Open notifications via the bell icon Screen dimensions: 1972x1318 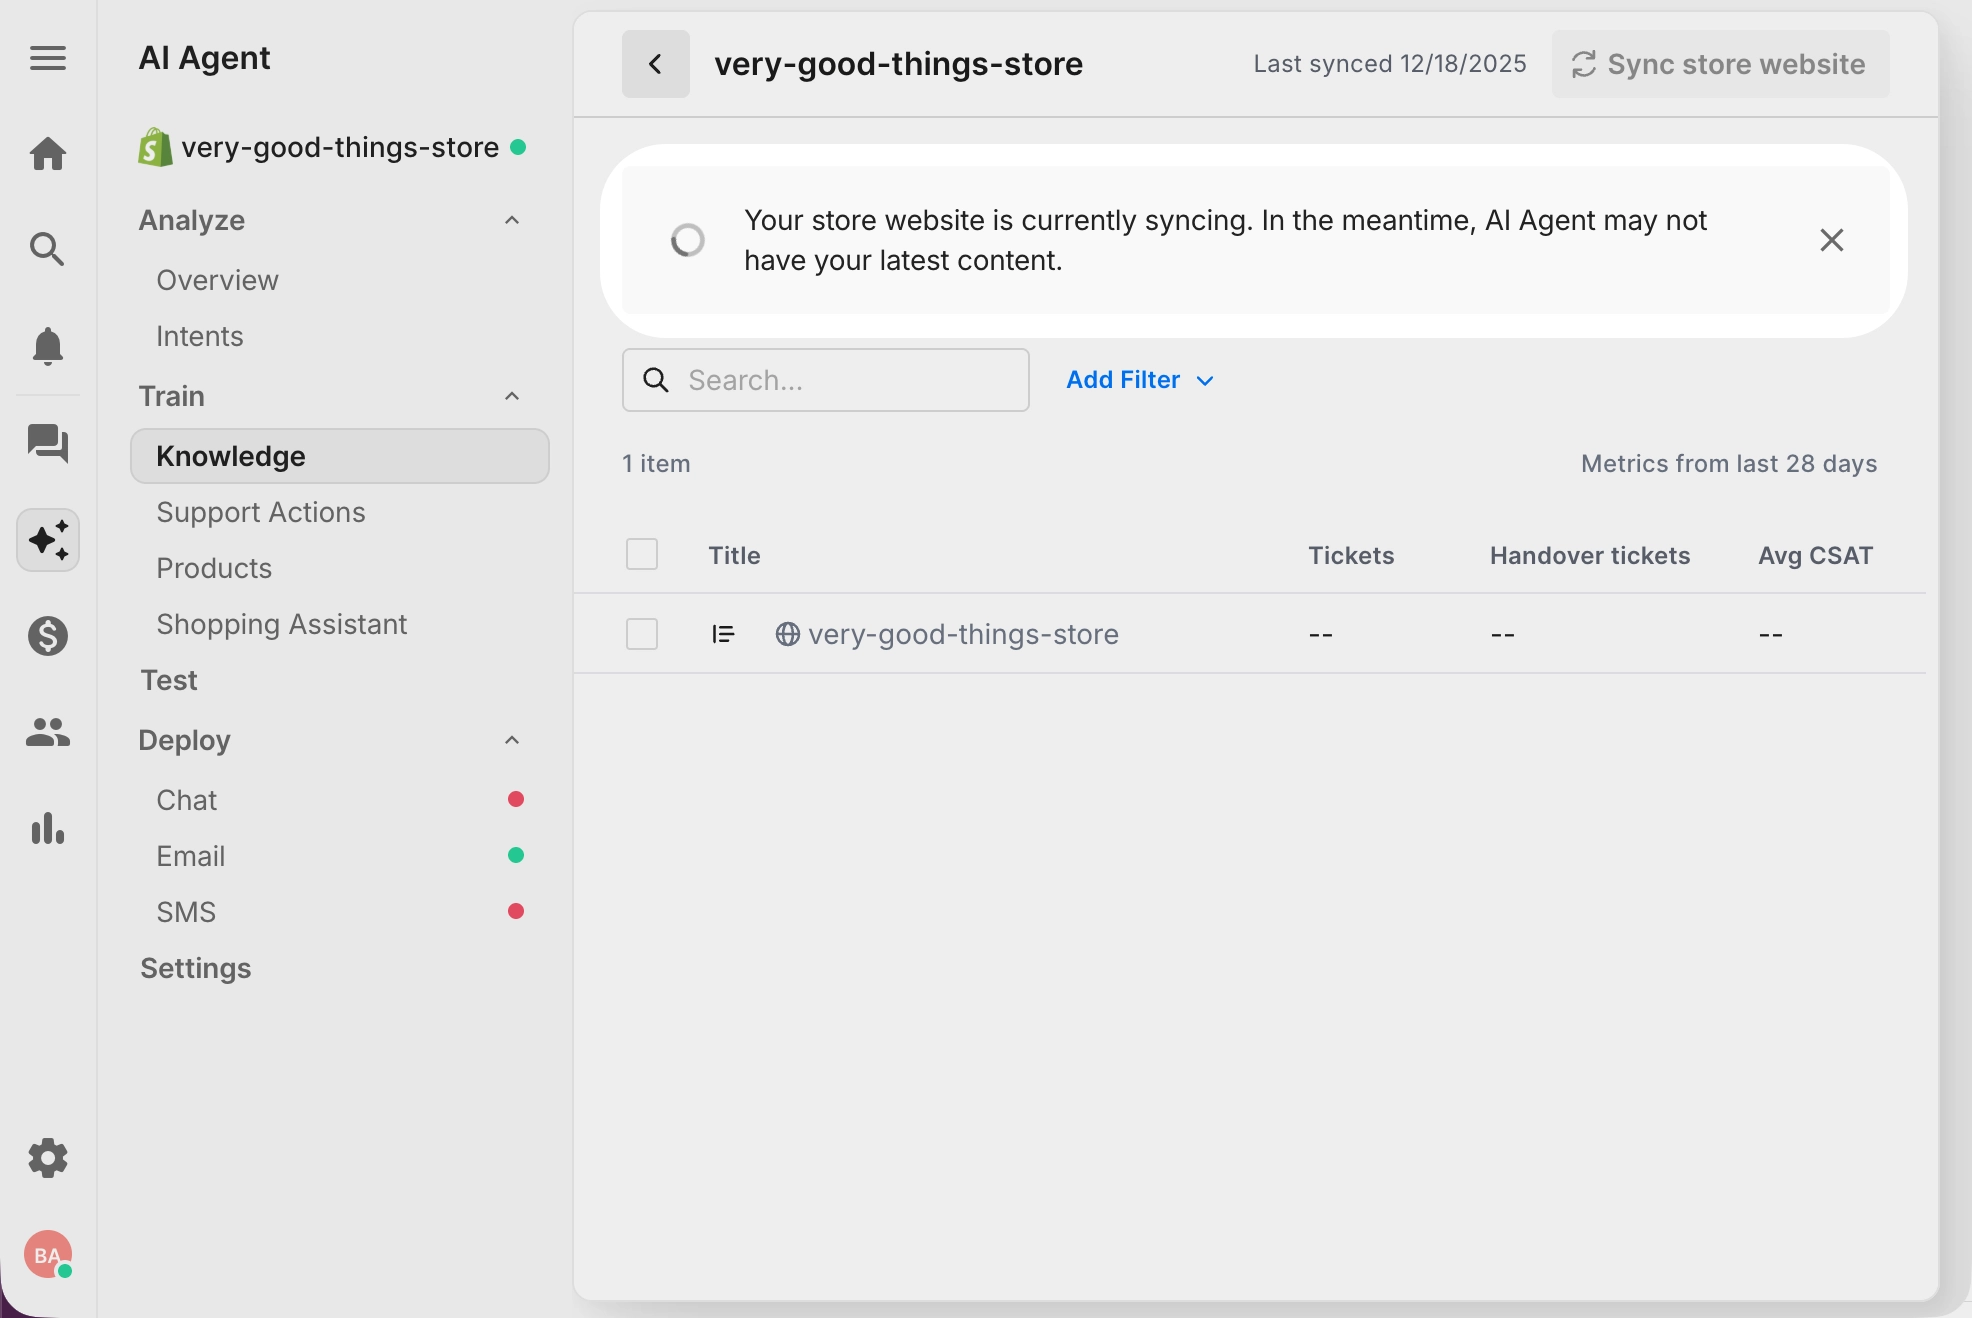pos(47,346)
